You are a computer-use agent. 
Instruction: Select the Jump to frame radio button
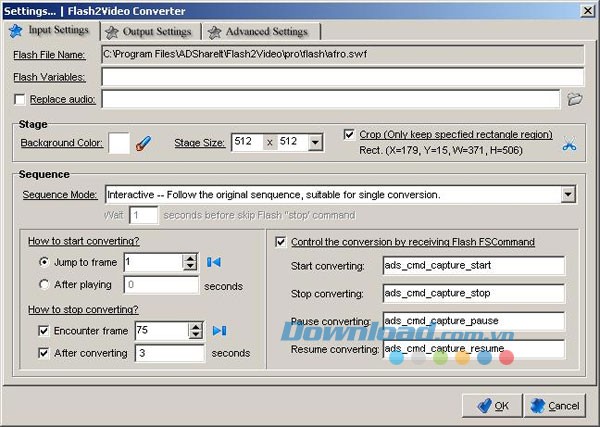[44, 262]
